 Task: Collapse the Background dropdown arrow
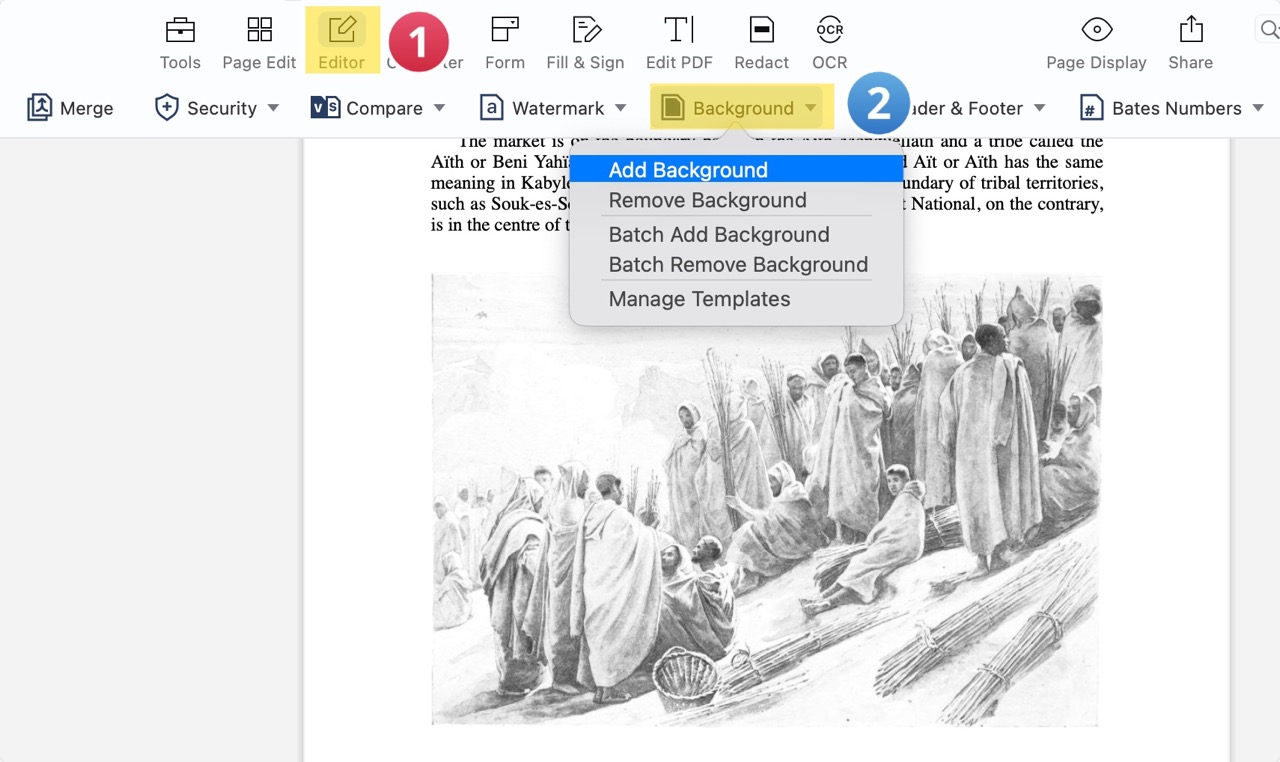point(810,108)
